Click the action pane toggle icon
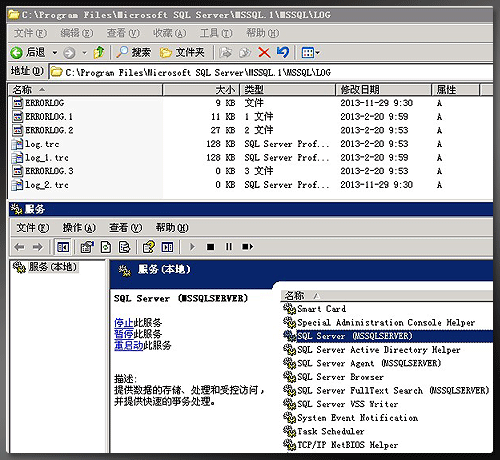The image size is (500, 460). [167, 247]
